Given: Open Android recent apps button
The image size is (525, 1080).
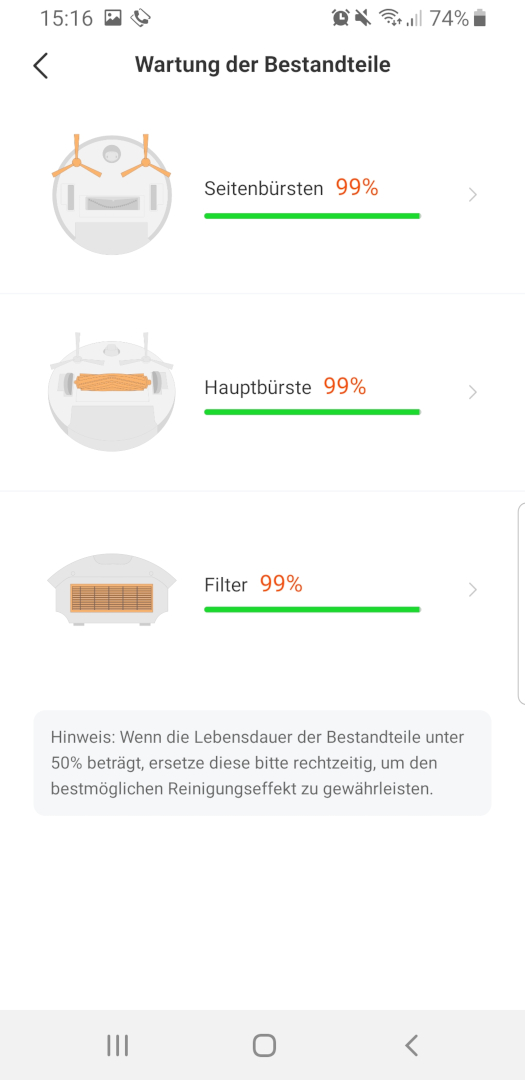Looking at the screenshot, I should pos(118,1046).
